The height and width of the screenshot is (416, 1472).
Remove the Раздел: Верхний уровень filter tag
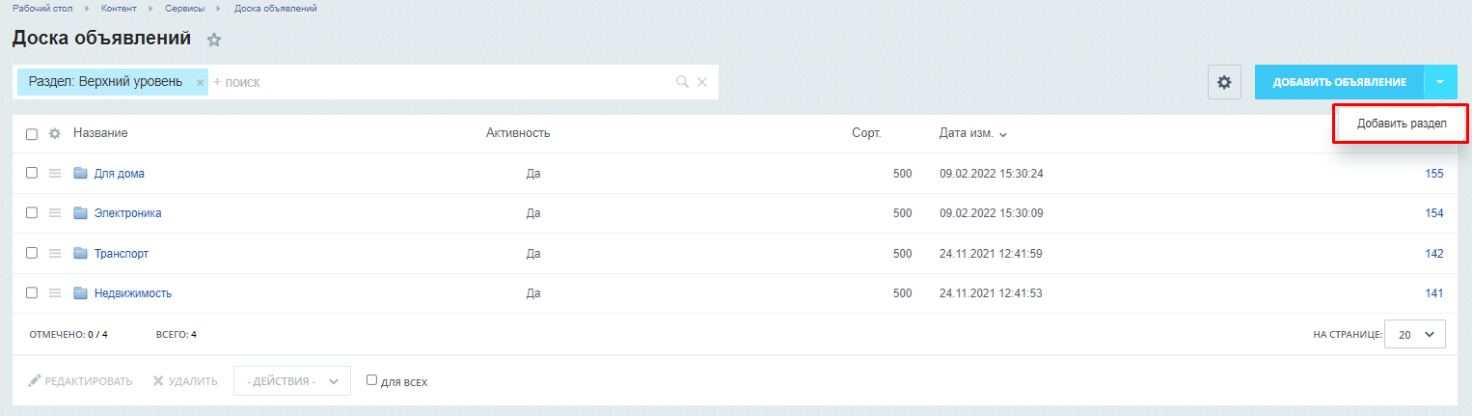200,82
